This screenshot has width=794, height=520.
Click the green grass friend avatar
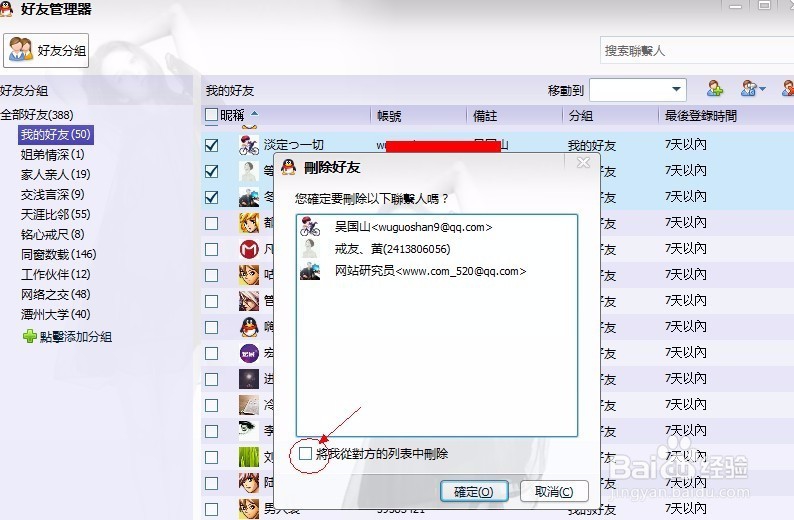click(249, 457)
